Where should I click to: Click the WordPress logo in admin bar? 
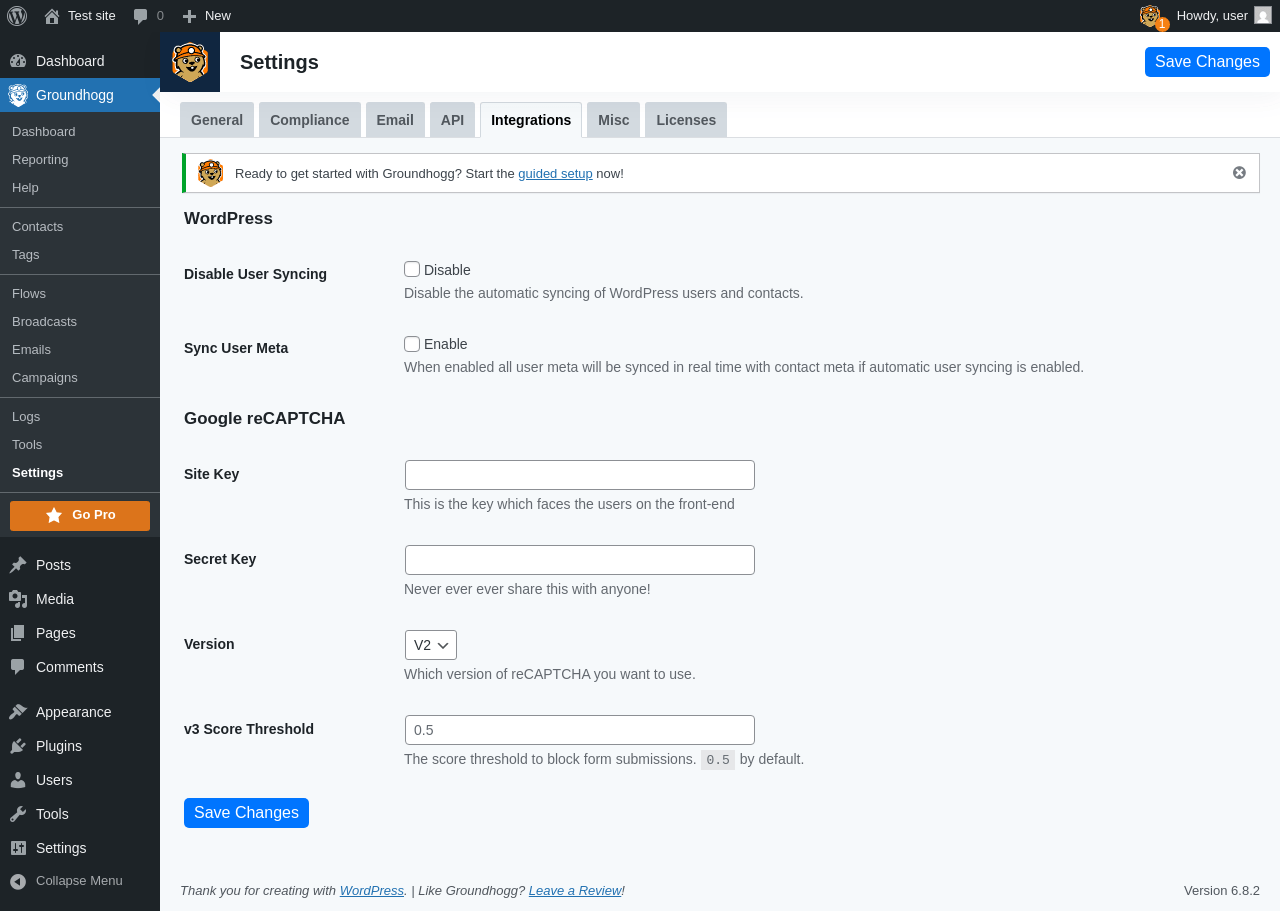pos(17,16)
